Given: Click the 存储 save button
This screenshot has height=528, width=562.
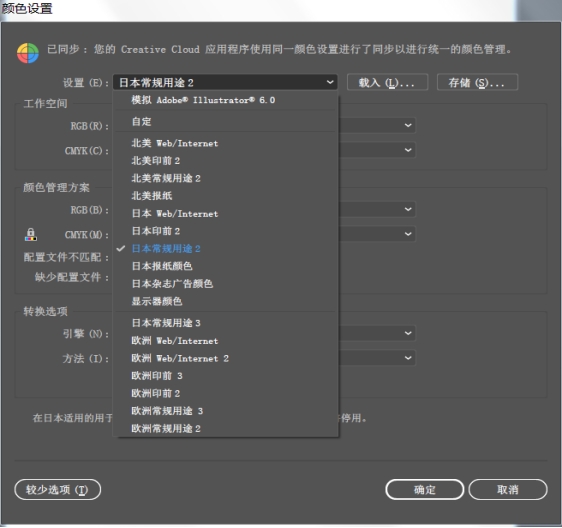Looking at the screenshot, I should click(x=477, y=82).
